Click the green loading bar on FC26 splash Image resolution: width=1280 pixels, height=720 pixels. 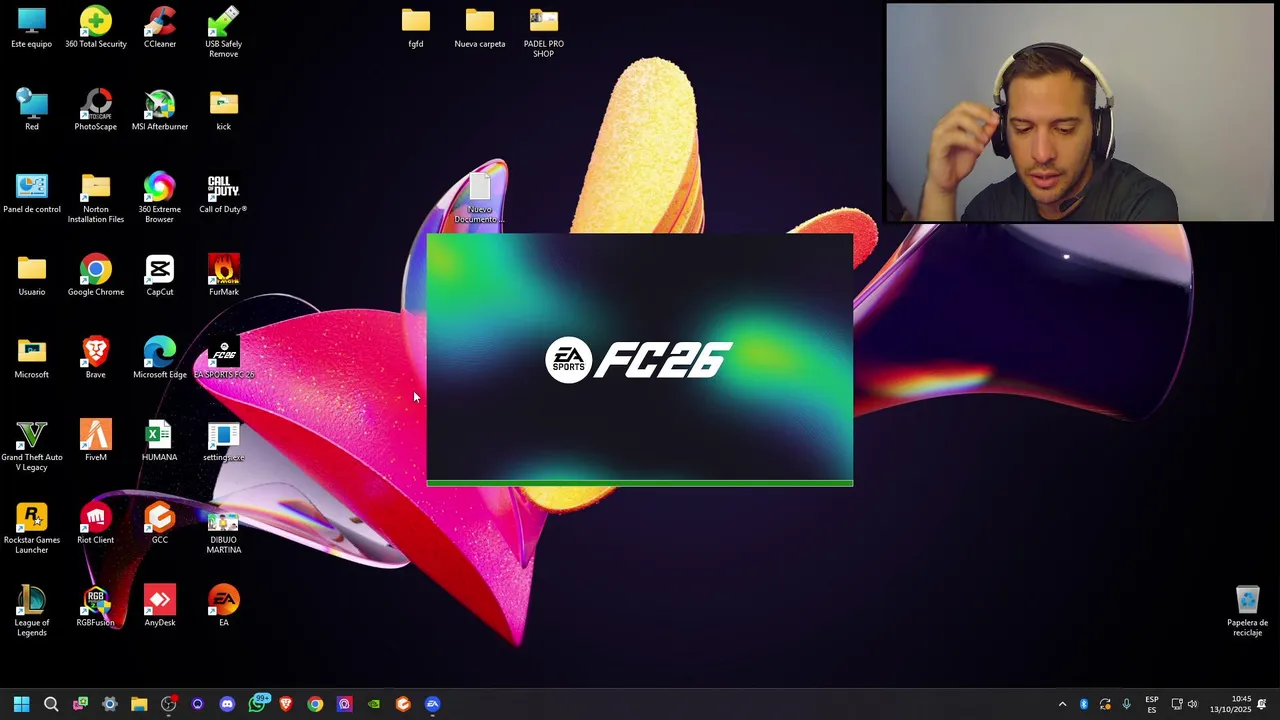click(x=640, y=483)
